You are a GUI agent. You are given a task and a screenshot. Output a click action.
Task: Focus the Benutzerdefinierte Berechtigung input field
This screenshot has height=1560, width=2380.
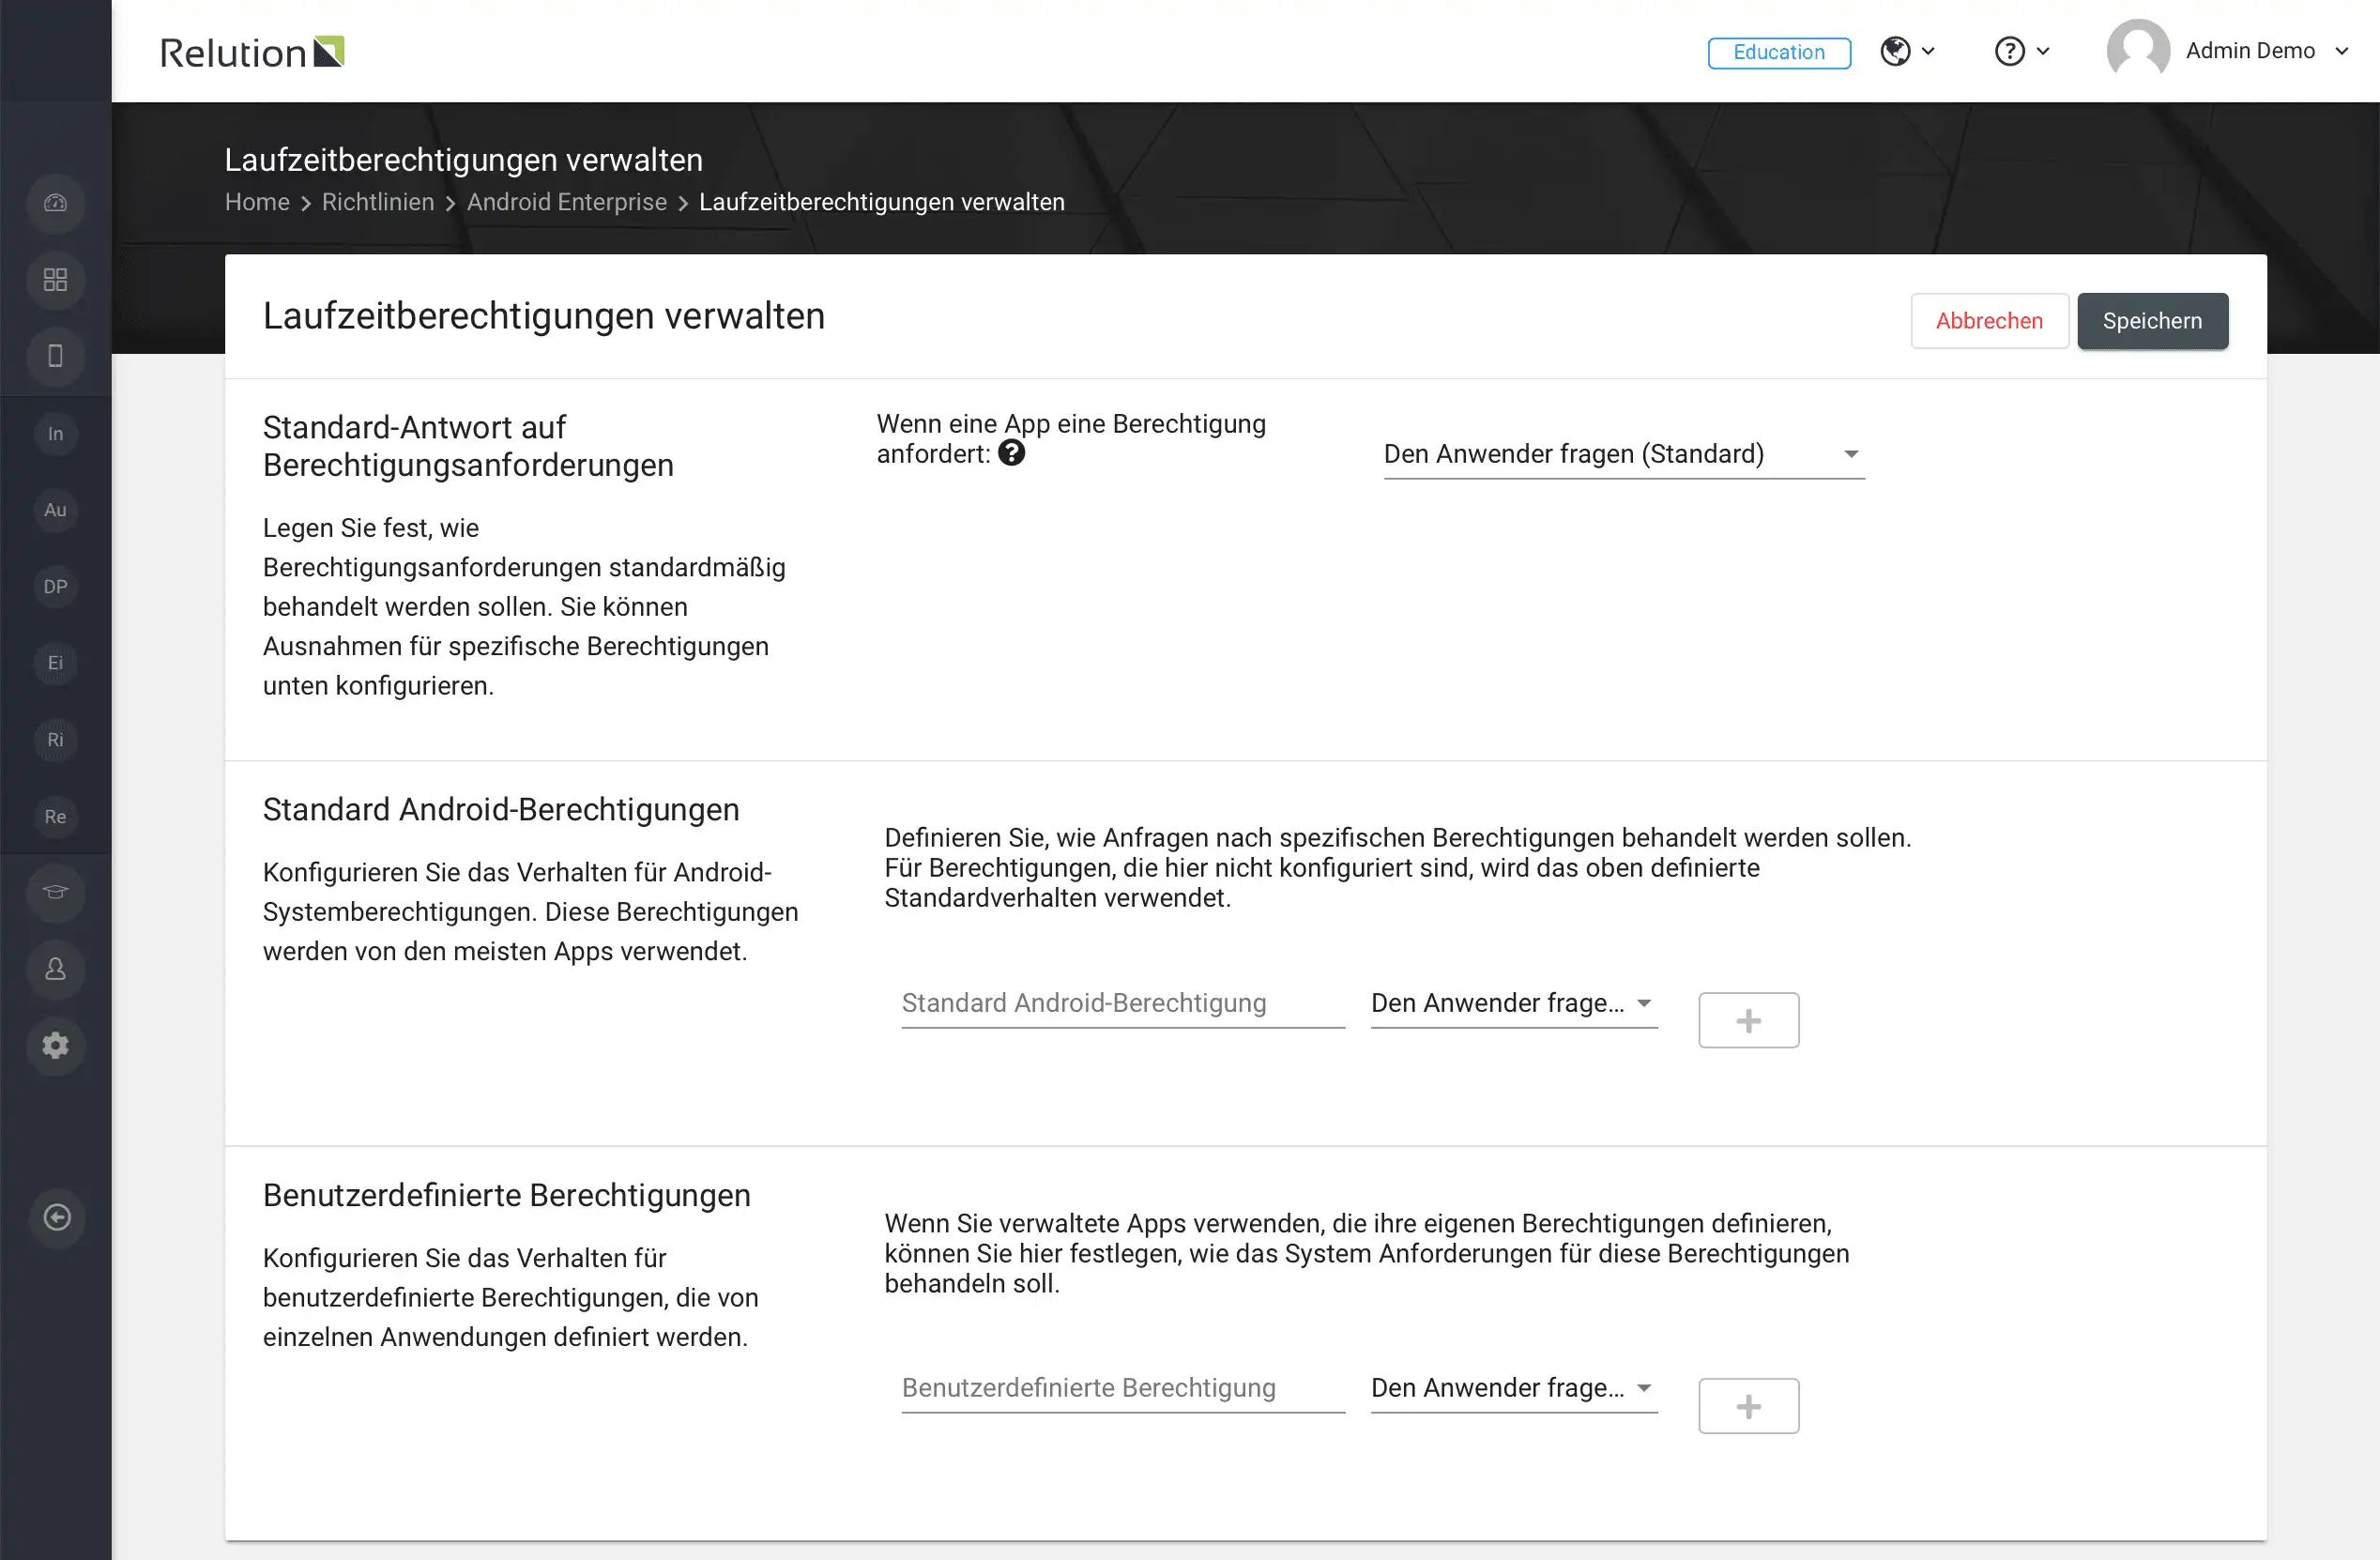point(1123,1388)
